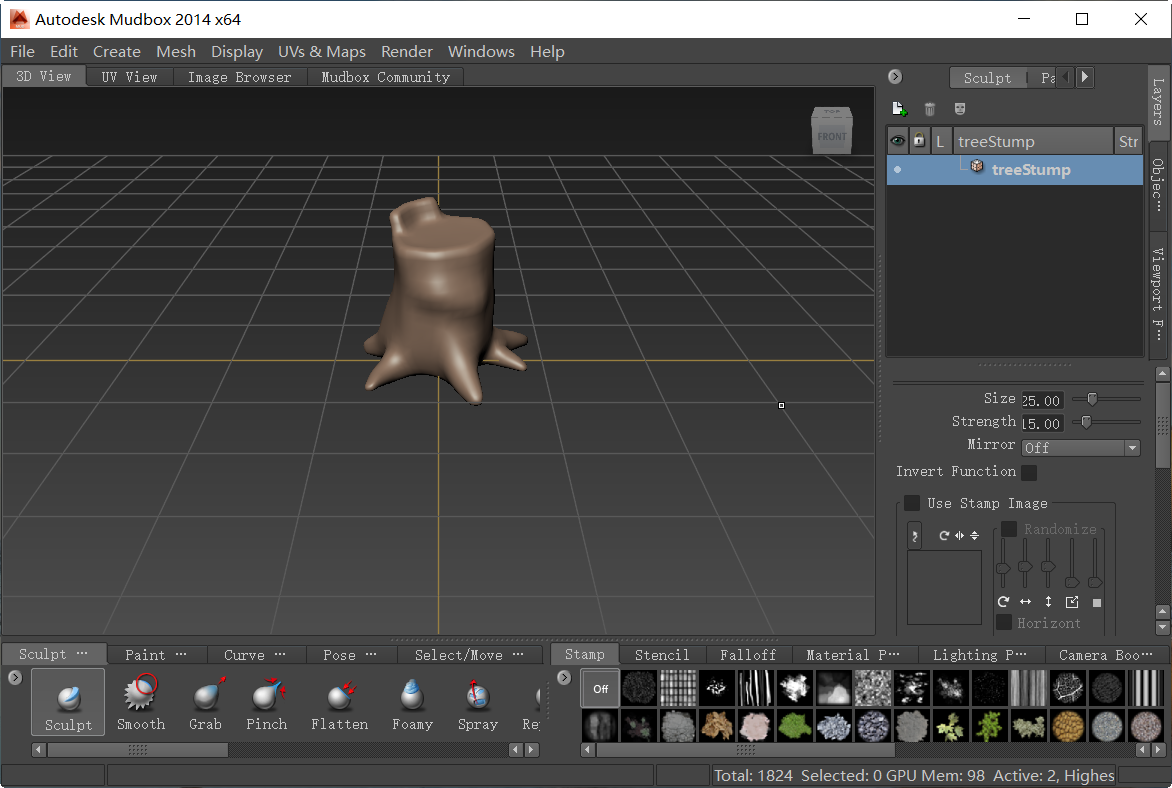The width and height of the screenshot is (1172, 788).
Task: Switch to the Stencil tab
Action: (x=661, y=655)
